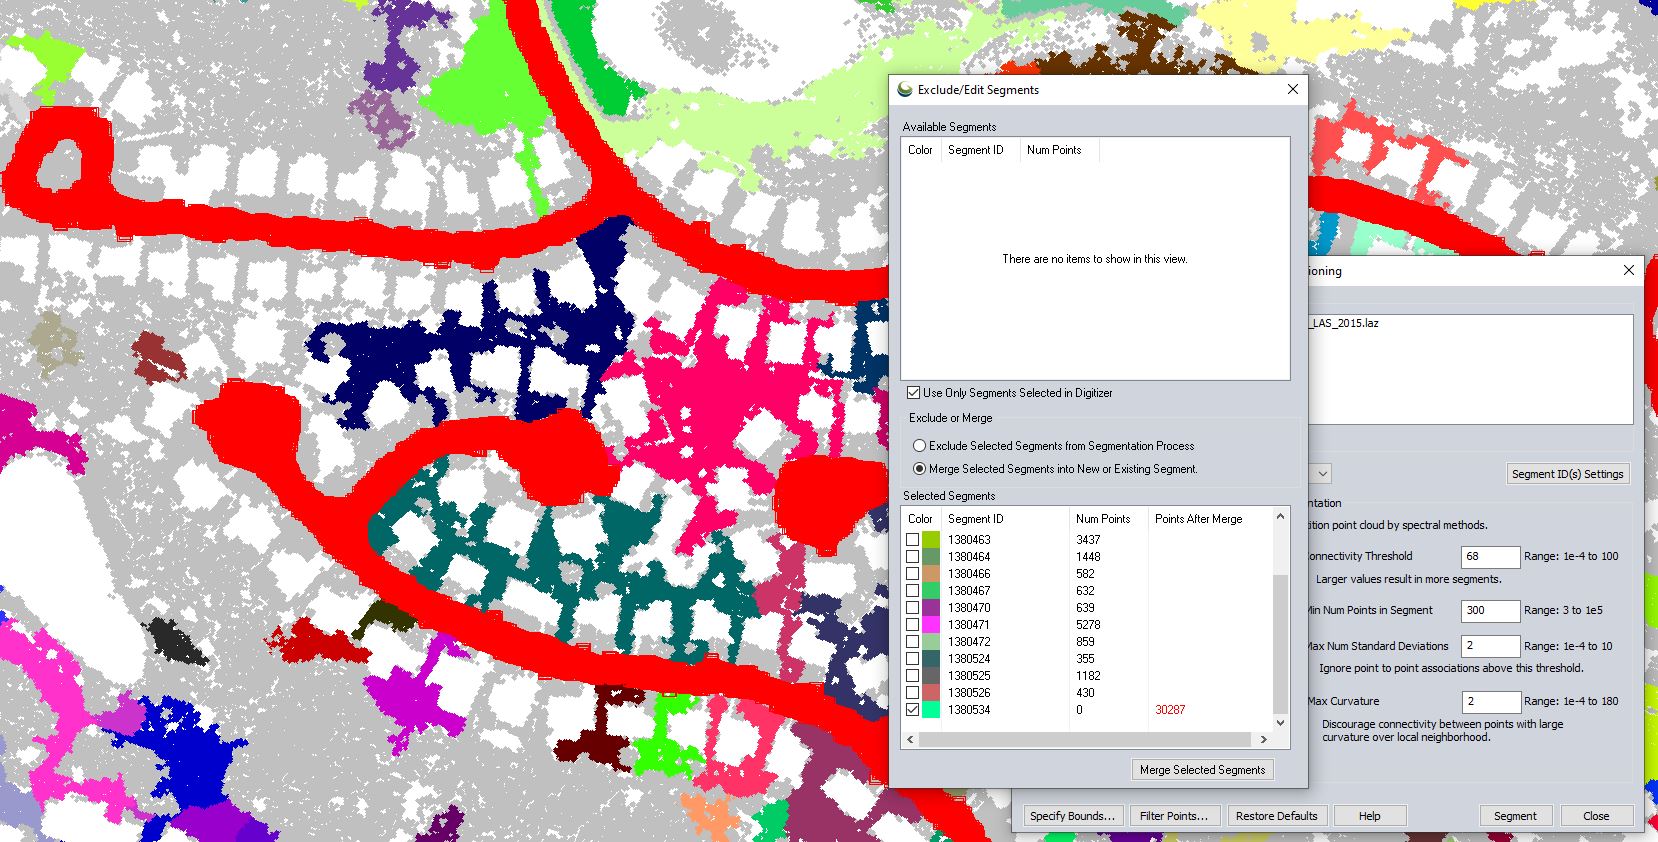The image size is (1658, 842).
Task: Check the box for segment 1380467
Action: pyautogui.click(x=912, y=591)
